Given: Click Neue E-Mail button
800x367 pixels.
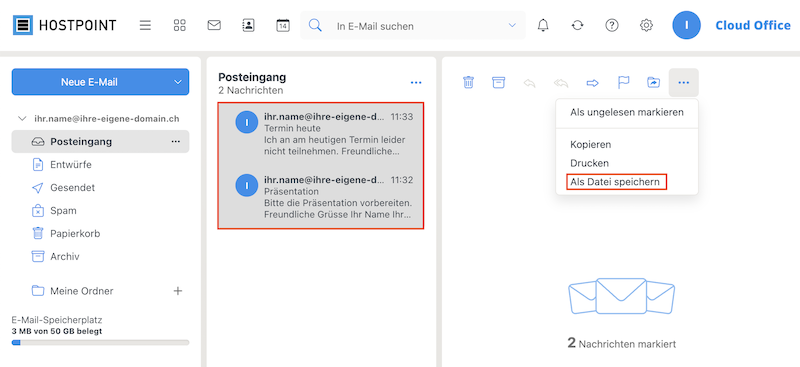Looking at the screenshot, I should (x=90, y=82).
